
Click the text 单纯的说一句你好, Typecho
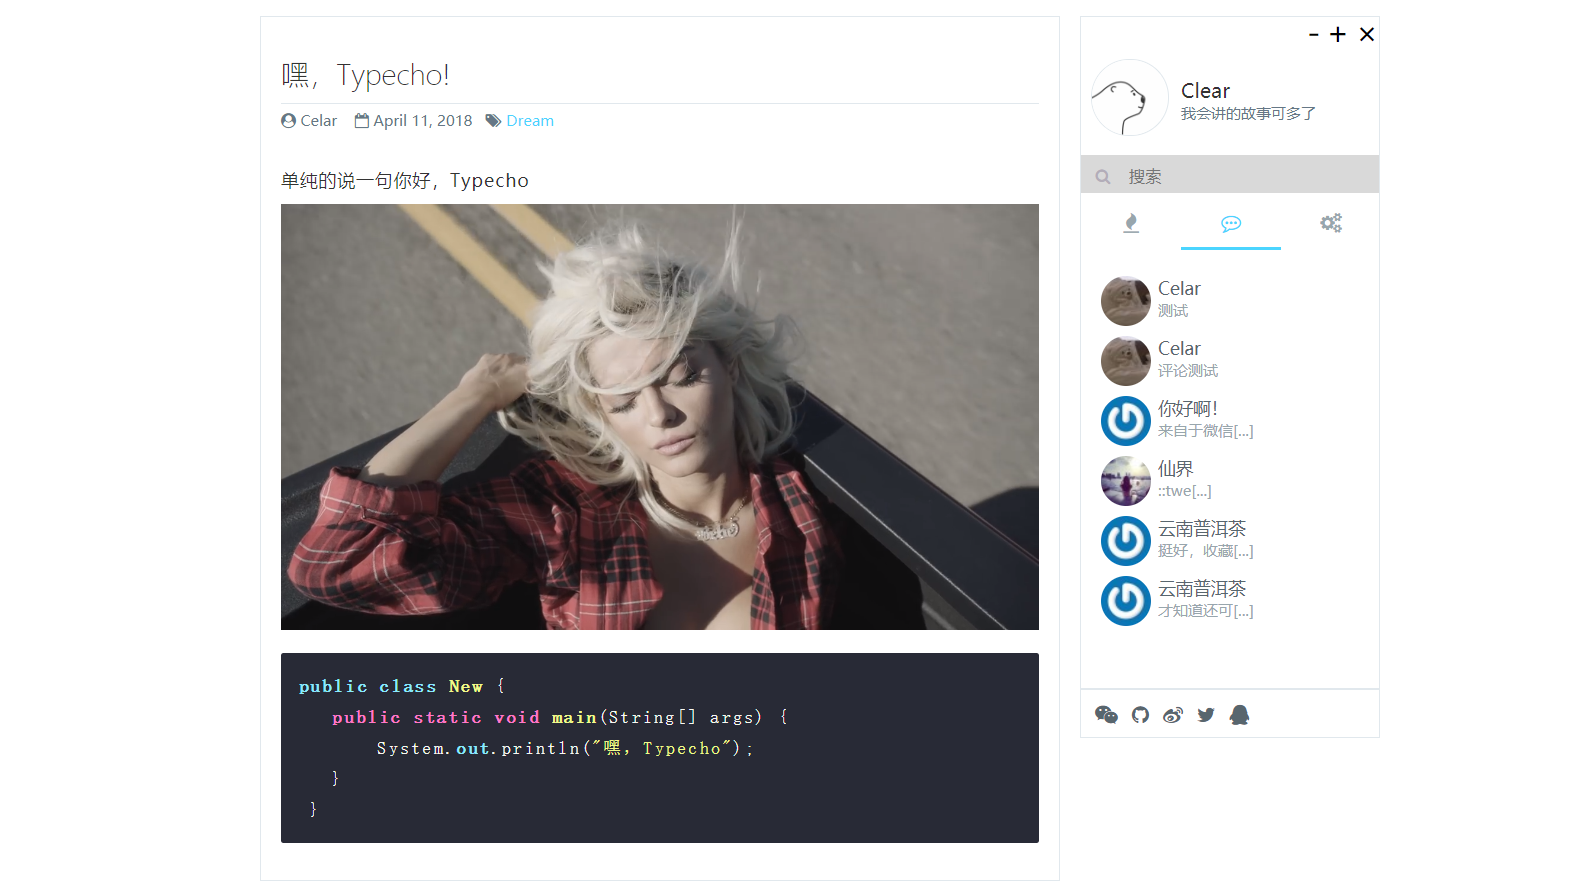(x=405, y=181)
